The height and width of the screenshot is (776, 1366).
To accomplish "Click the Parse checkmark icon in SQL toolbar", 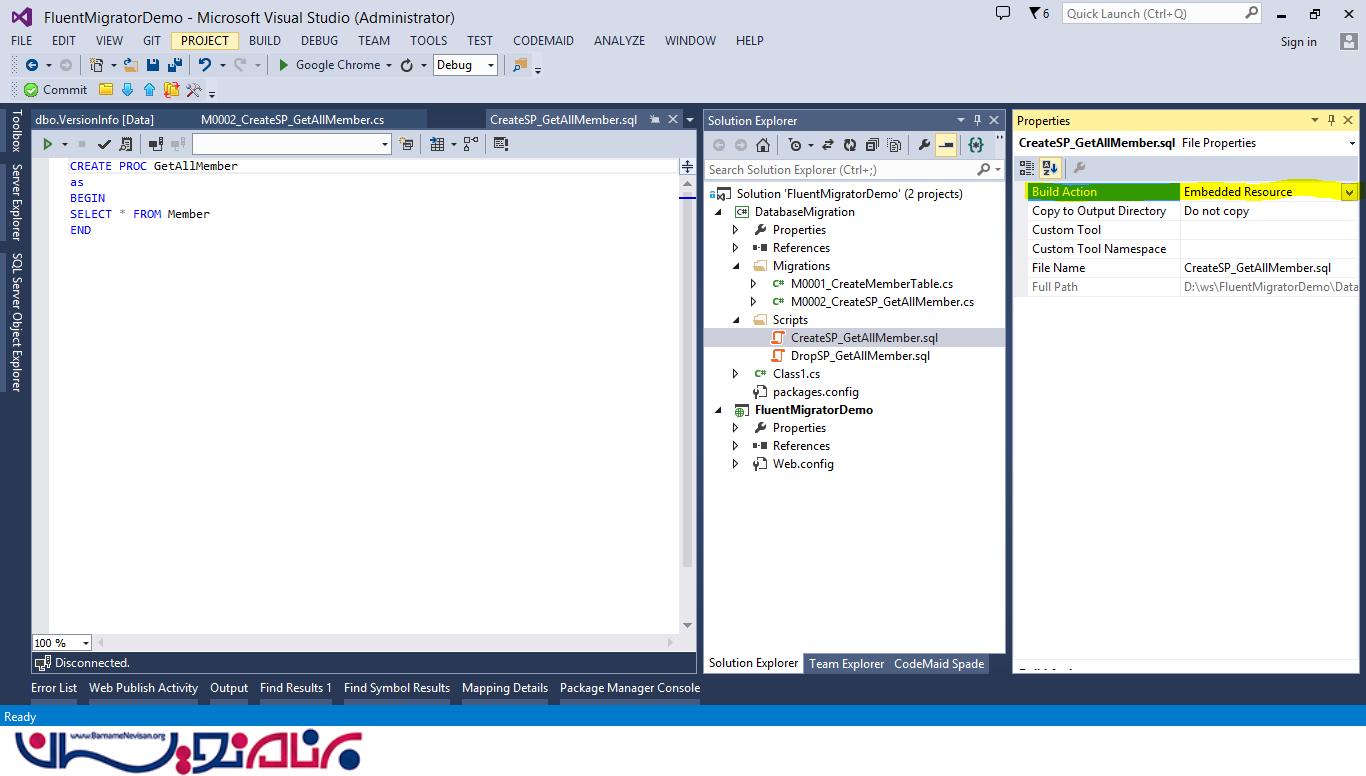I will [x=104, y=144].
